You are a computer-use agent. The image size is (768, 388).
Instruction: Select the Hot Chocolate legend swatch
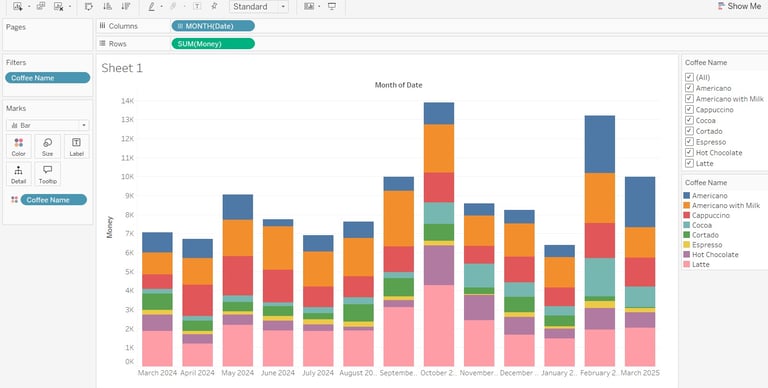point(687,255)
